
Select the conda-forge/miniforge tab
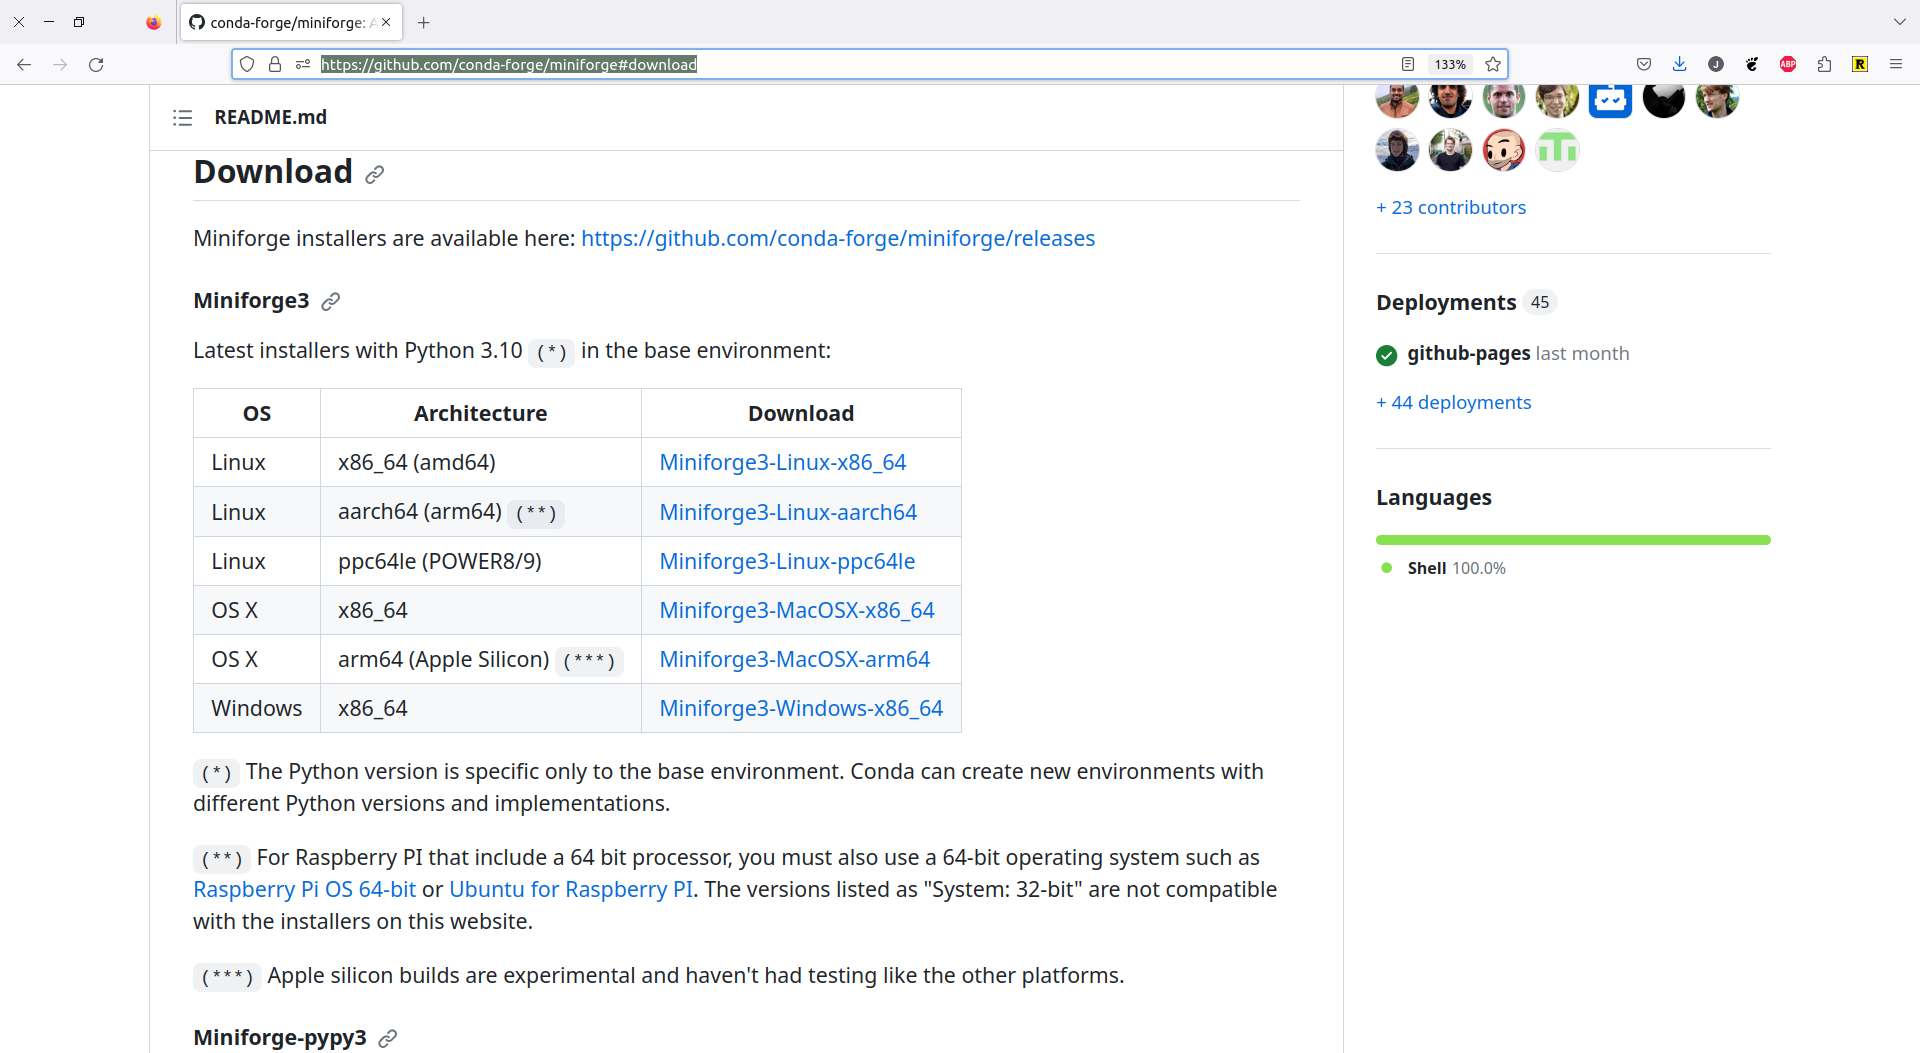coord(291,22)
